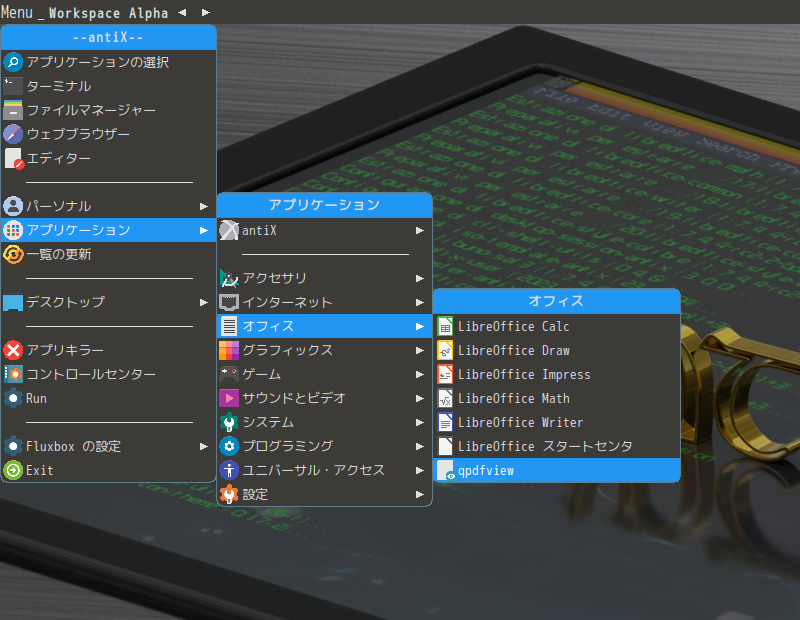Click the text LibreOffice Impress

pos(524,375)
